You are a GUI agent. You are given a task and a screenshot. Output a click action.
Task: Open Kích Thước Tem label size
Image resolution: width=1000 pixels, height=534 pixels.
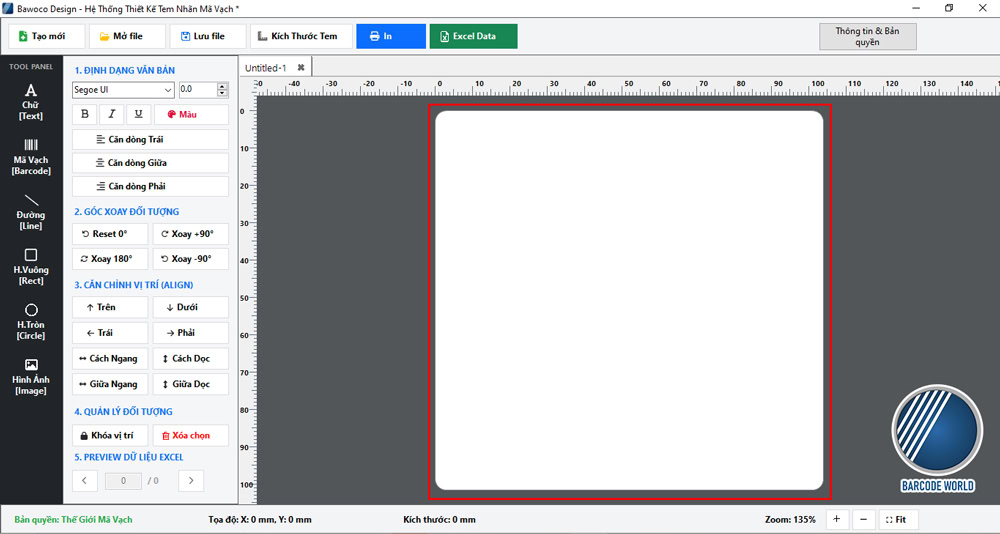[301, 36]
